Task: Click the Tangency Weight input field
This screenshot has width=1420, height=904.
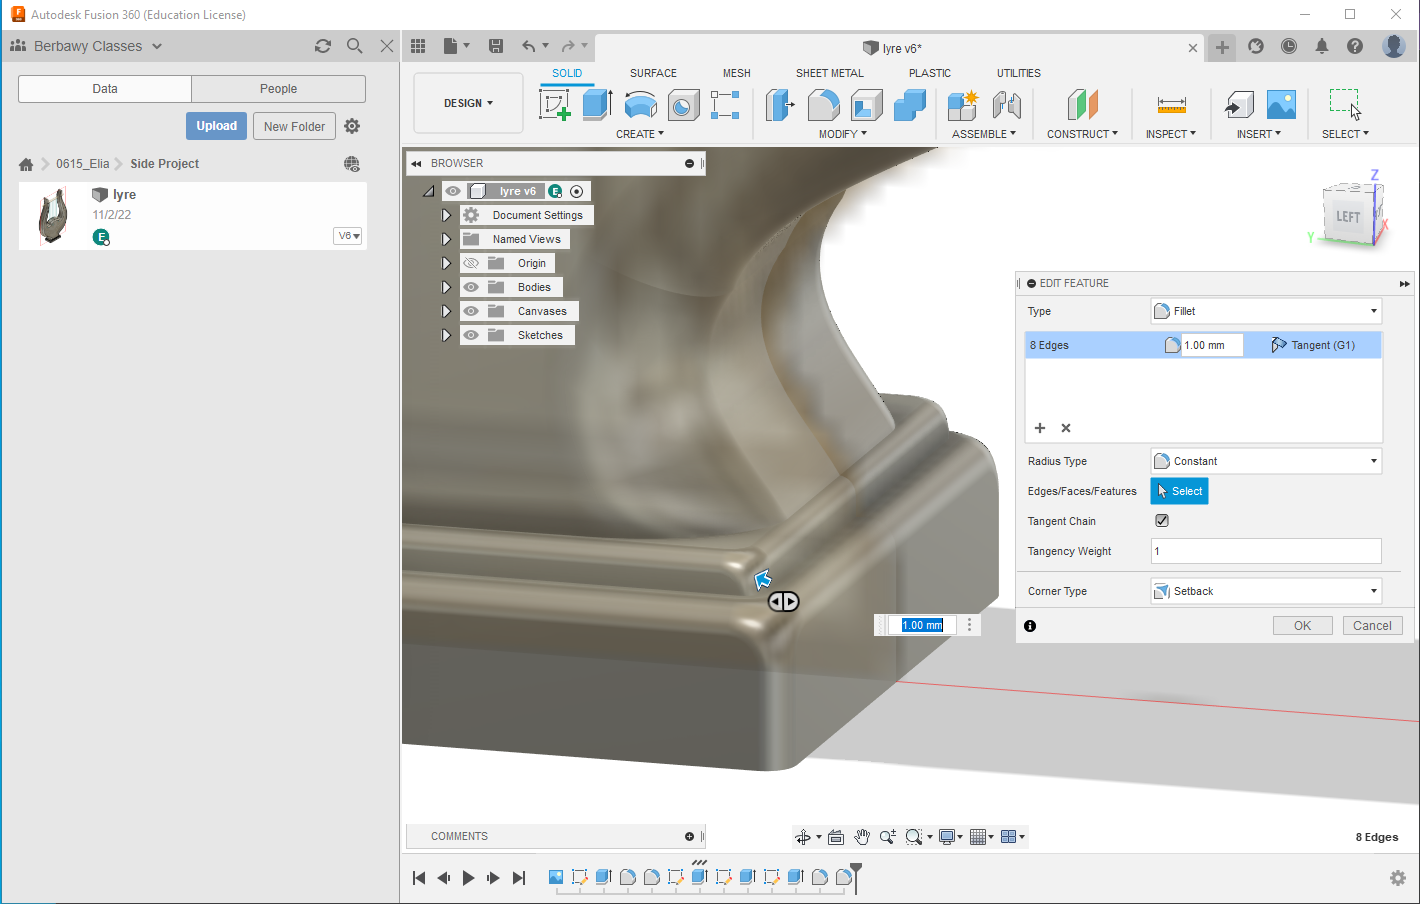Action: pos(1266,551)
